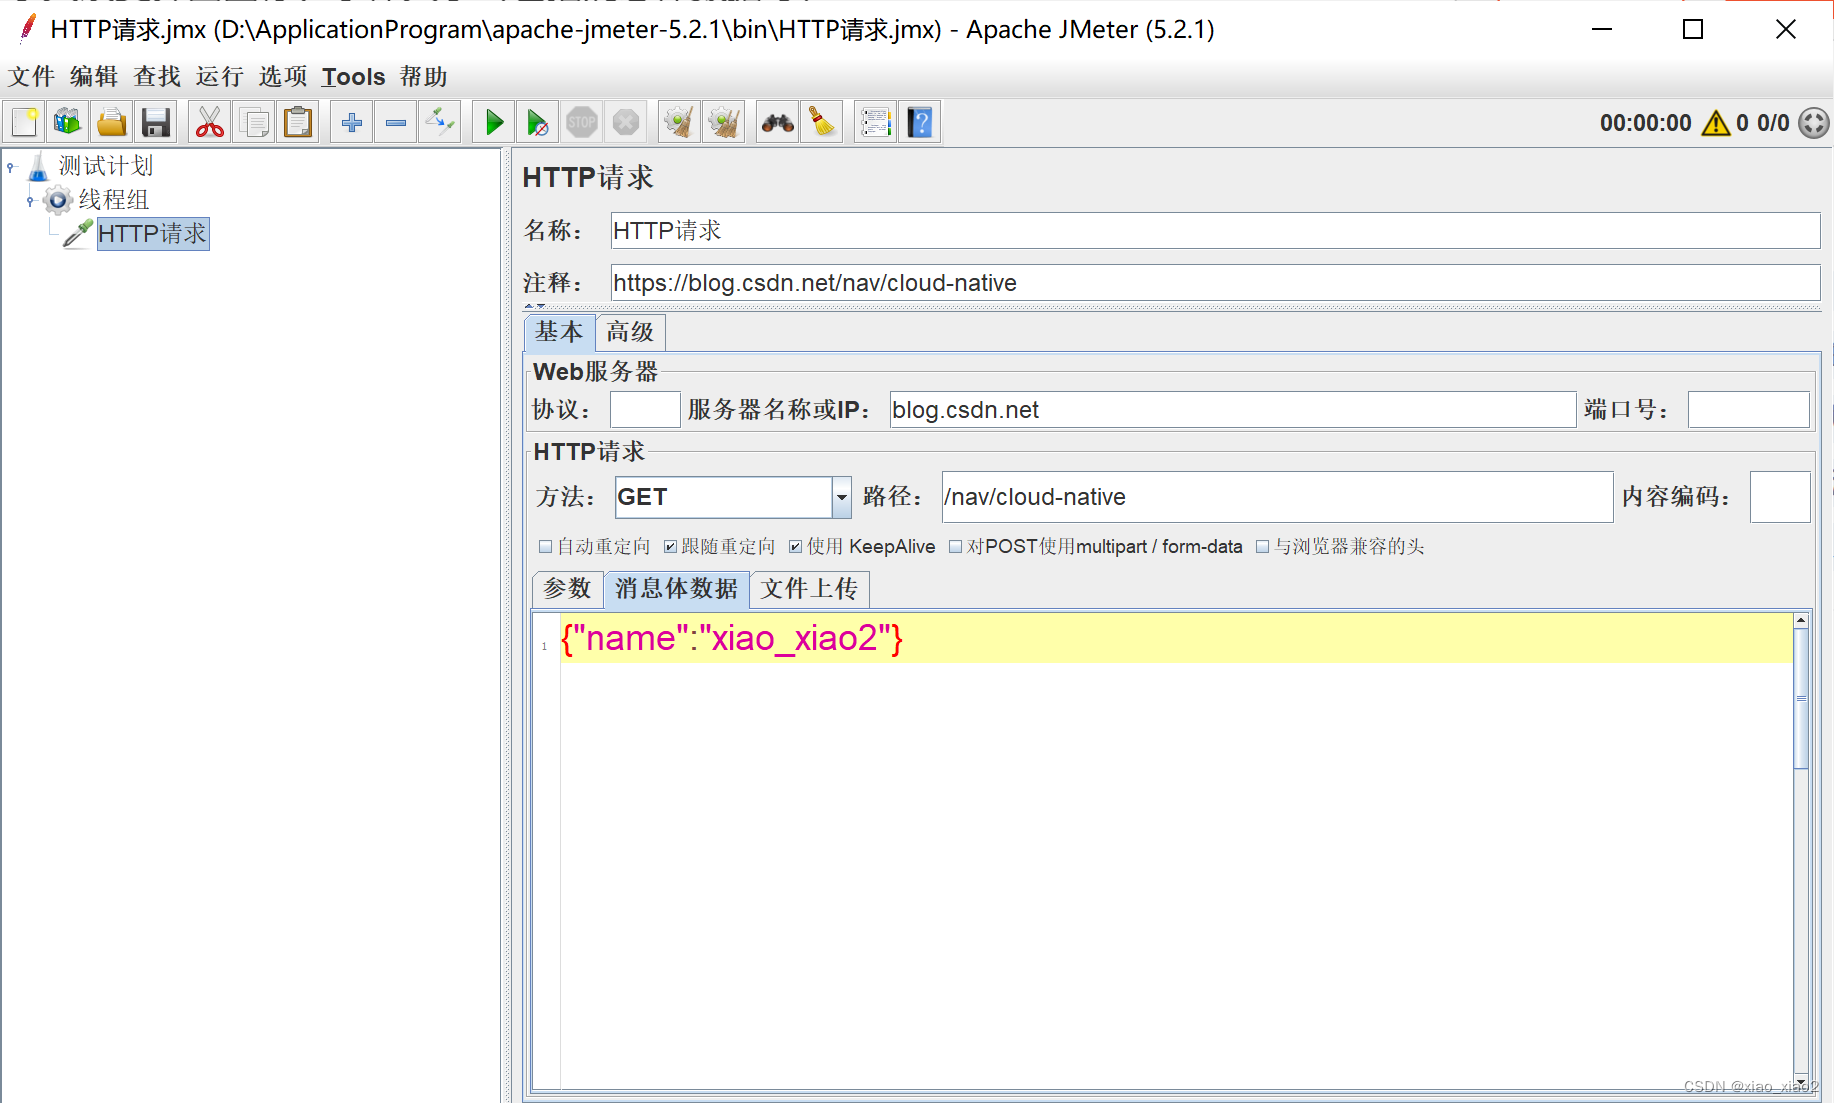This screenshot has width=1834, height=1103.
Task: Click the 0/0 thread count indicator
Action: click(1773, 123)
